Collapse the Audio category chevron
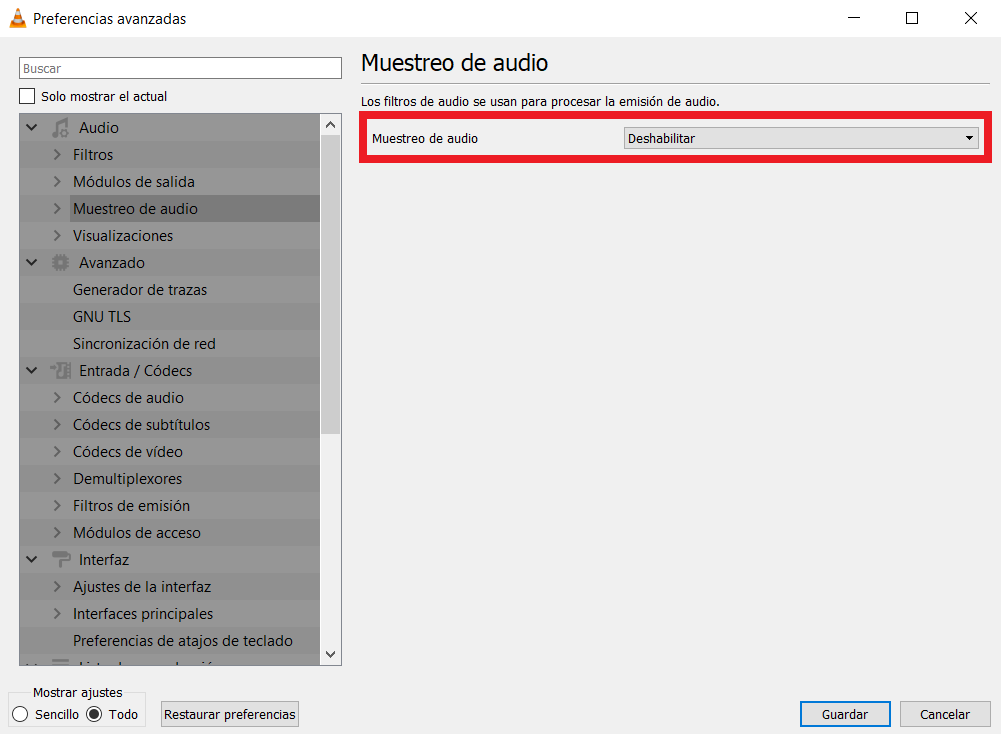Image resolution: width=1001 pixels, height=734 pixels. (x=31, y=128)
